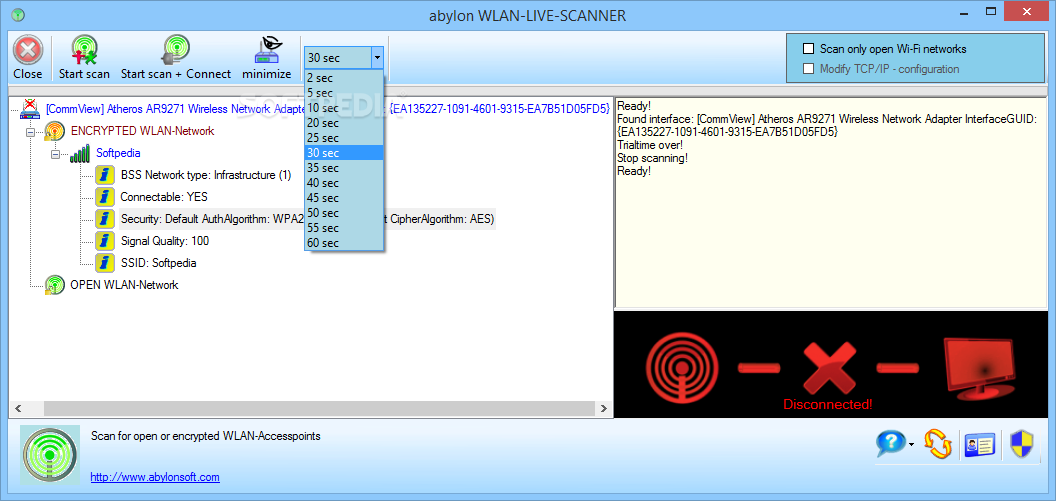Image resolution: width=1056 pixels, height=501 pixels.
Task: Click the ENCRYPTED WLAN-Network icon
Action: 54,131
